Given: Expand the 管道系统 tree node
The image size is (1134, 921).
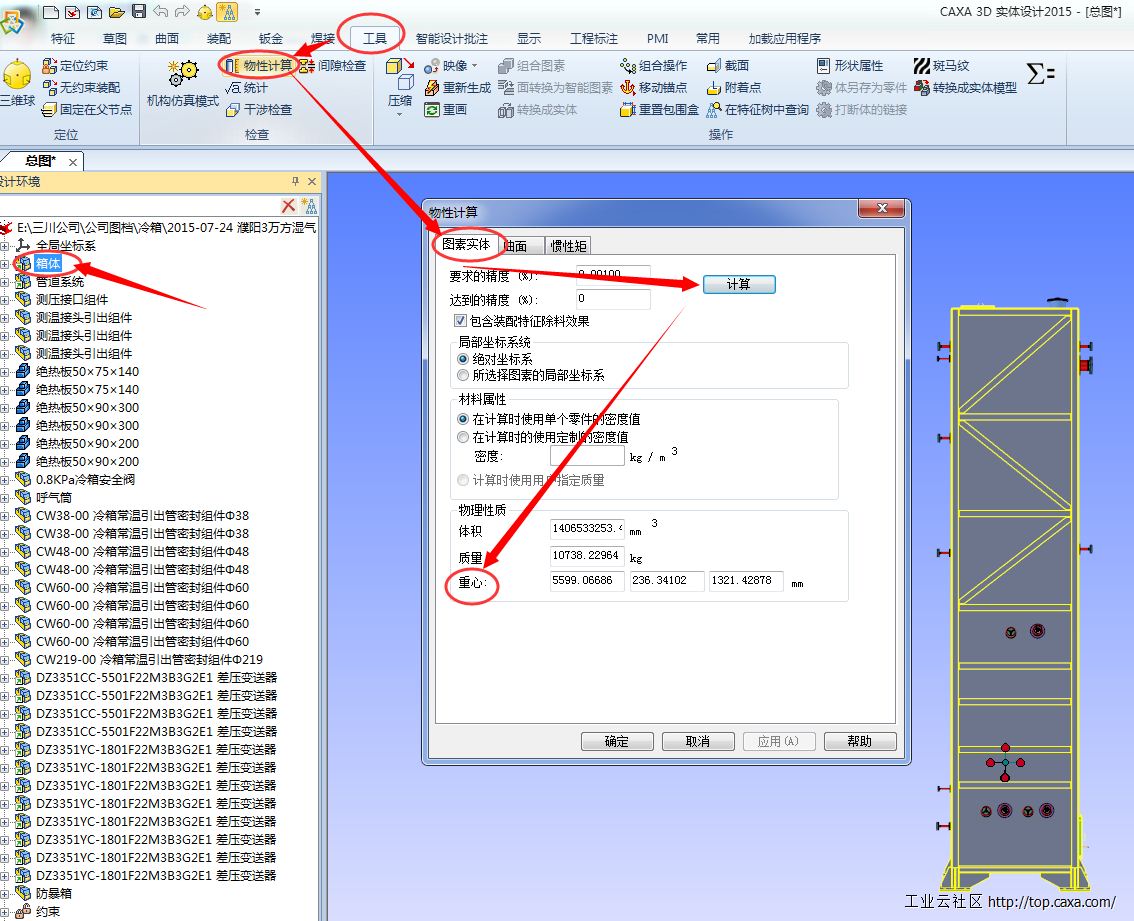Looking at the screenshot, I should pos(5,282).
